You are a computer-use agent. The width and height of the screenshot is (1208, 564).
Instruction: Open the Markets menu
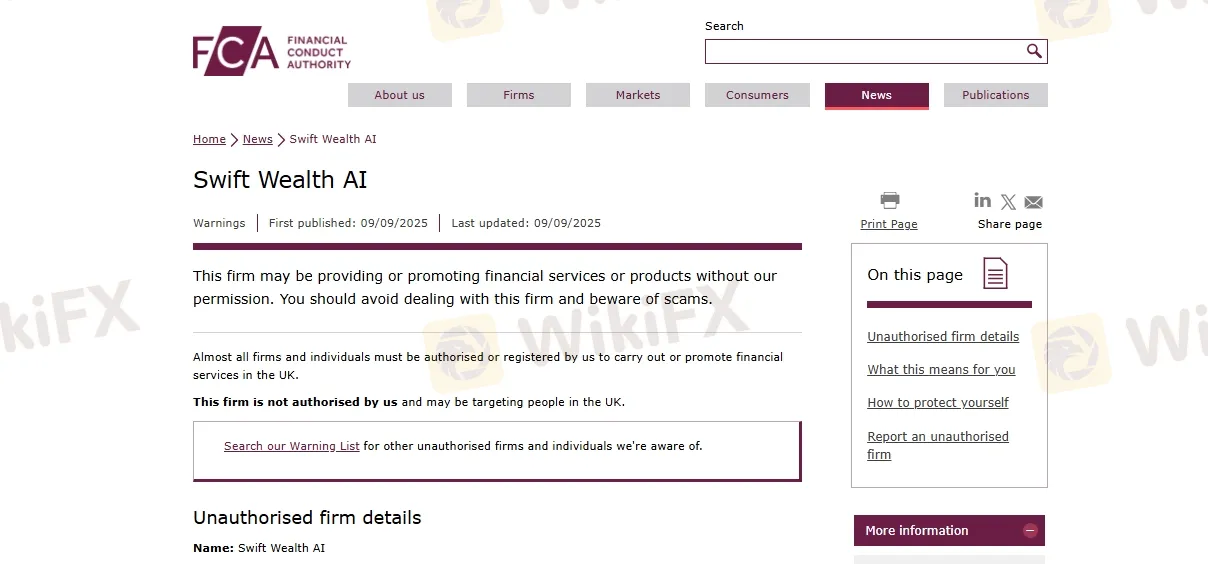tap(638, 95)
